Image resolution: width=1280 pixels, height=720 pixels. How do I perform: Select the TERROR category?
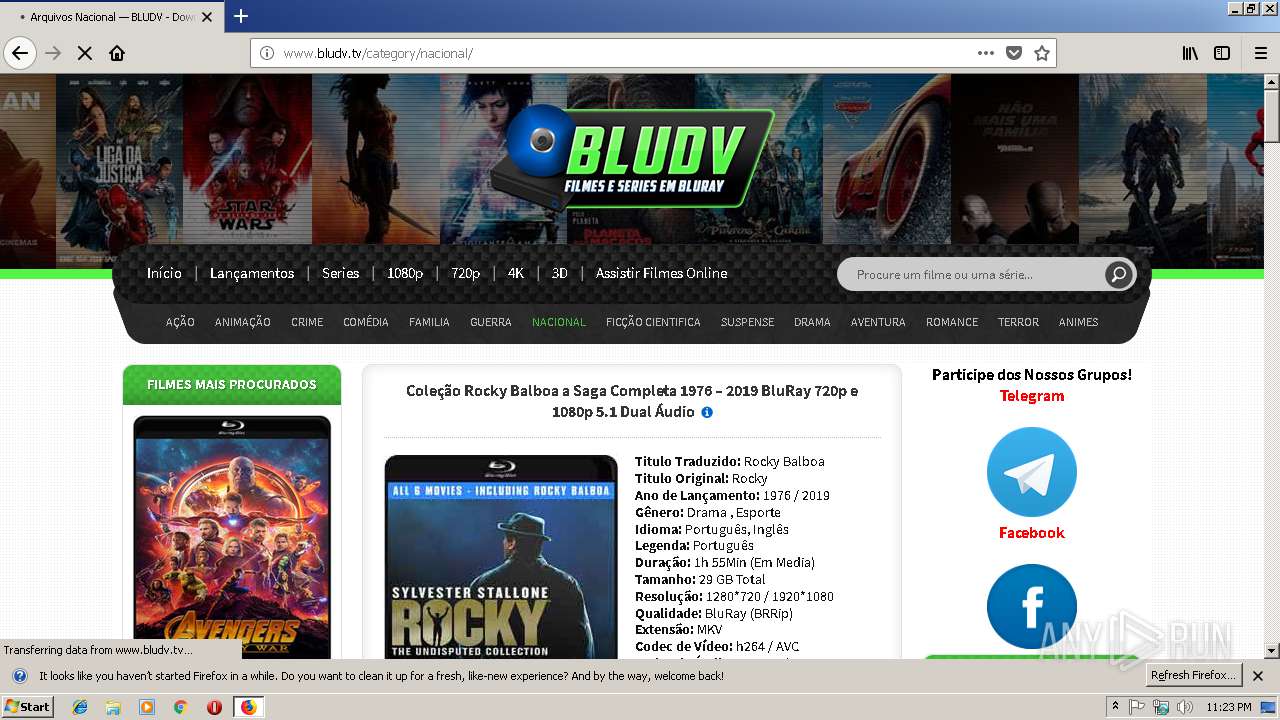coord(1018,322)
